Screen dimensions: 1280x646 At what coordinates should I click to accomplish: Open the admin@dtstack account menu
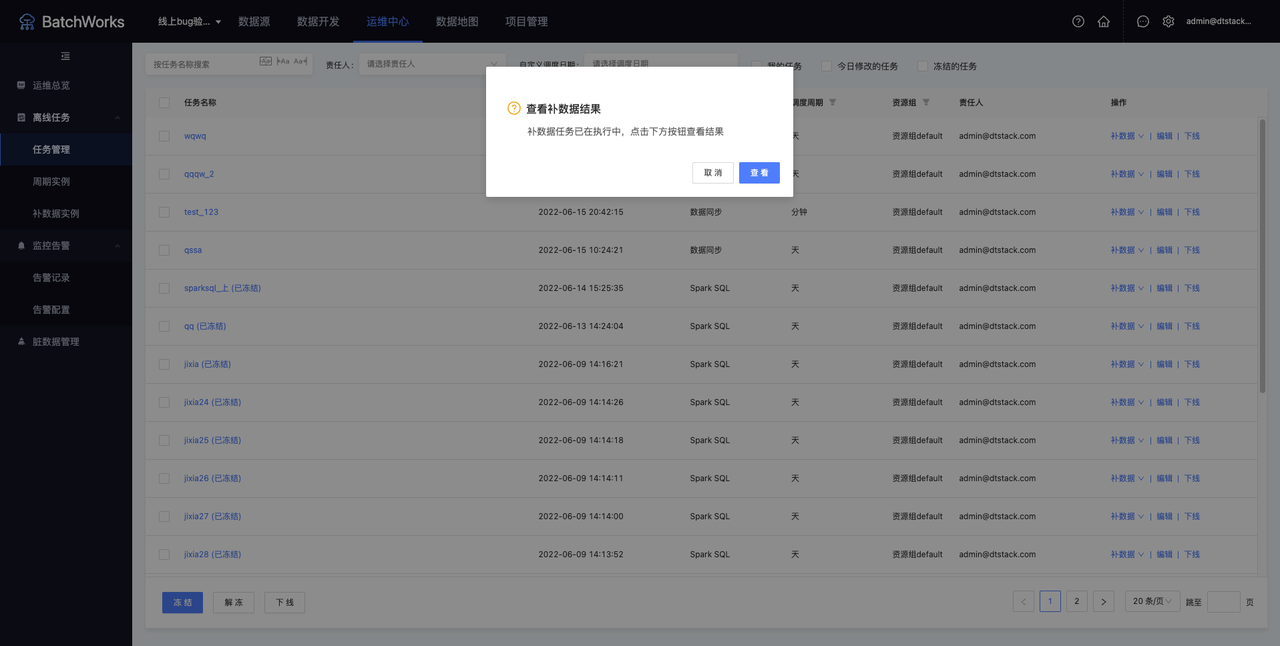click(x=1218, y=21)
